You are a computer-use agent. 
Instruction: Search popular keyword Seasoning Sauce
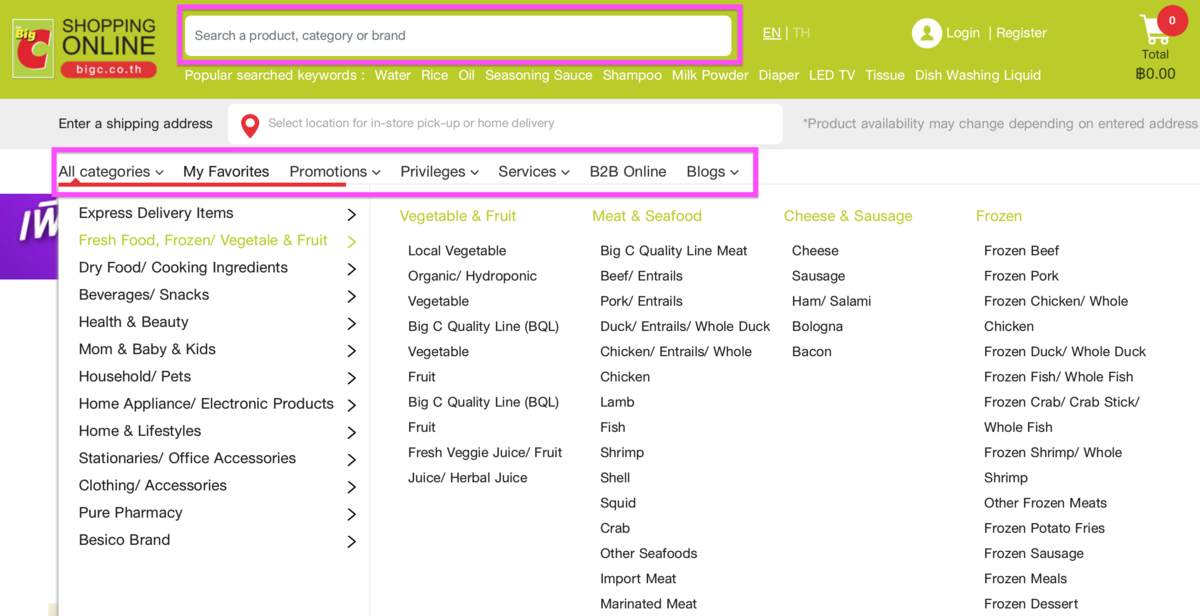pyautogui.click(x=539, y=75)
